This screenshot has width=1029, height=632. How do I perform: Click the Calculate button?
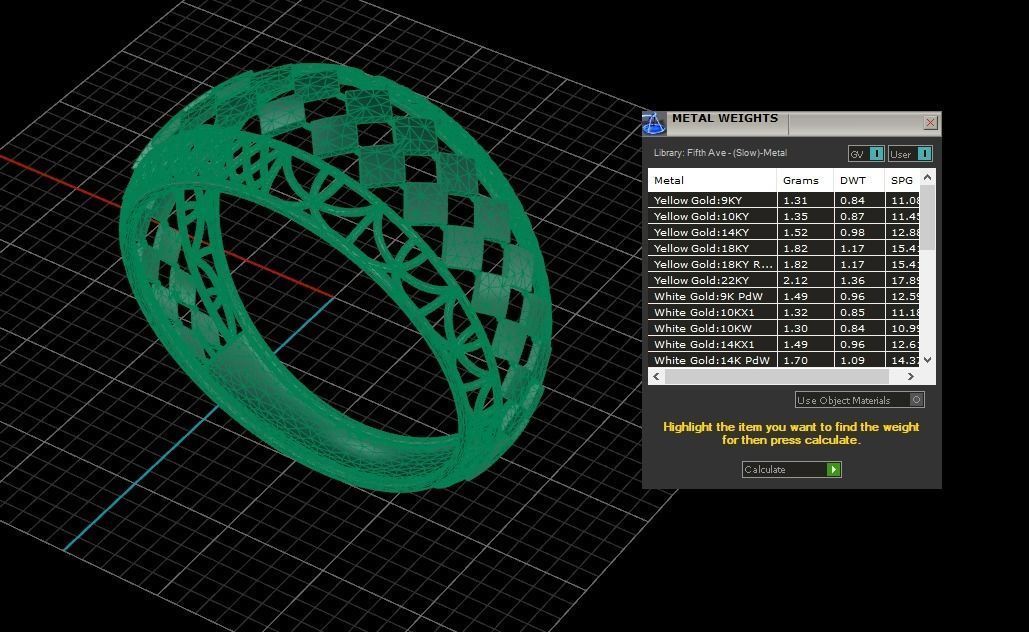coord(791,469)
